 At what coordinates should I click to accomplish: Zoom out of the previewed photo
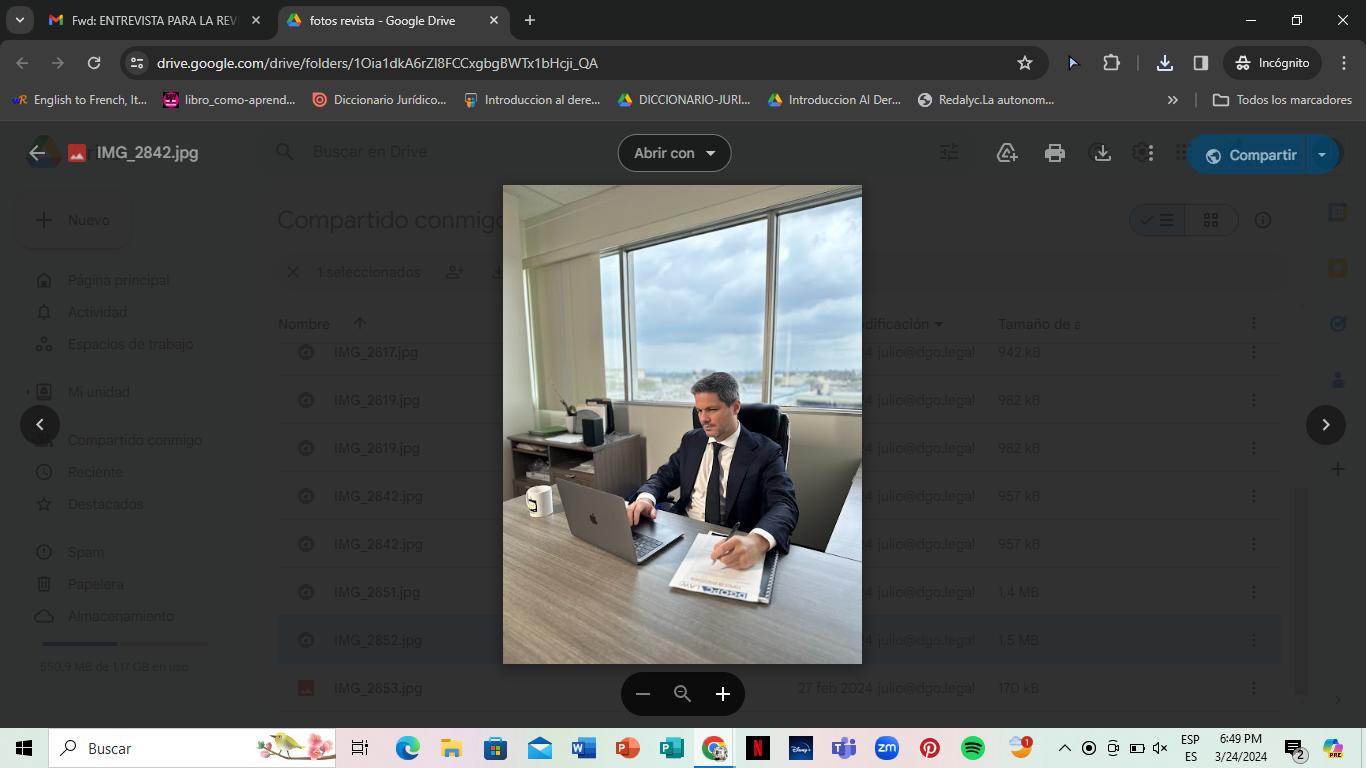(x=643, y=694)
